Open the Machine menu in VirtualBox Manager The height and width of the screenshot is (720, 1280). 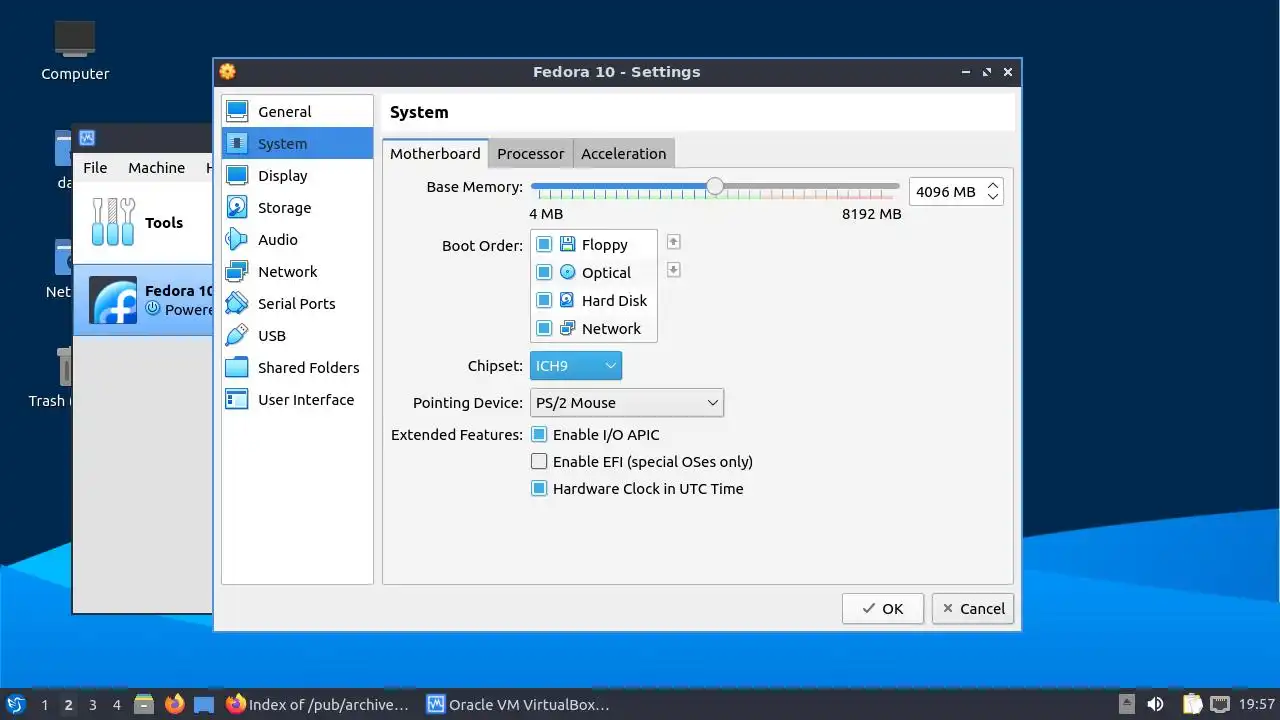[156, 168]
